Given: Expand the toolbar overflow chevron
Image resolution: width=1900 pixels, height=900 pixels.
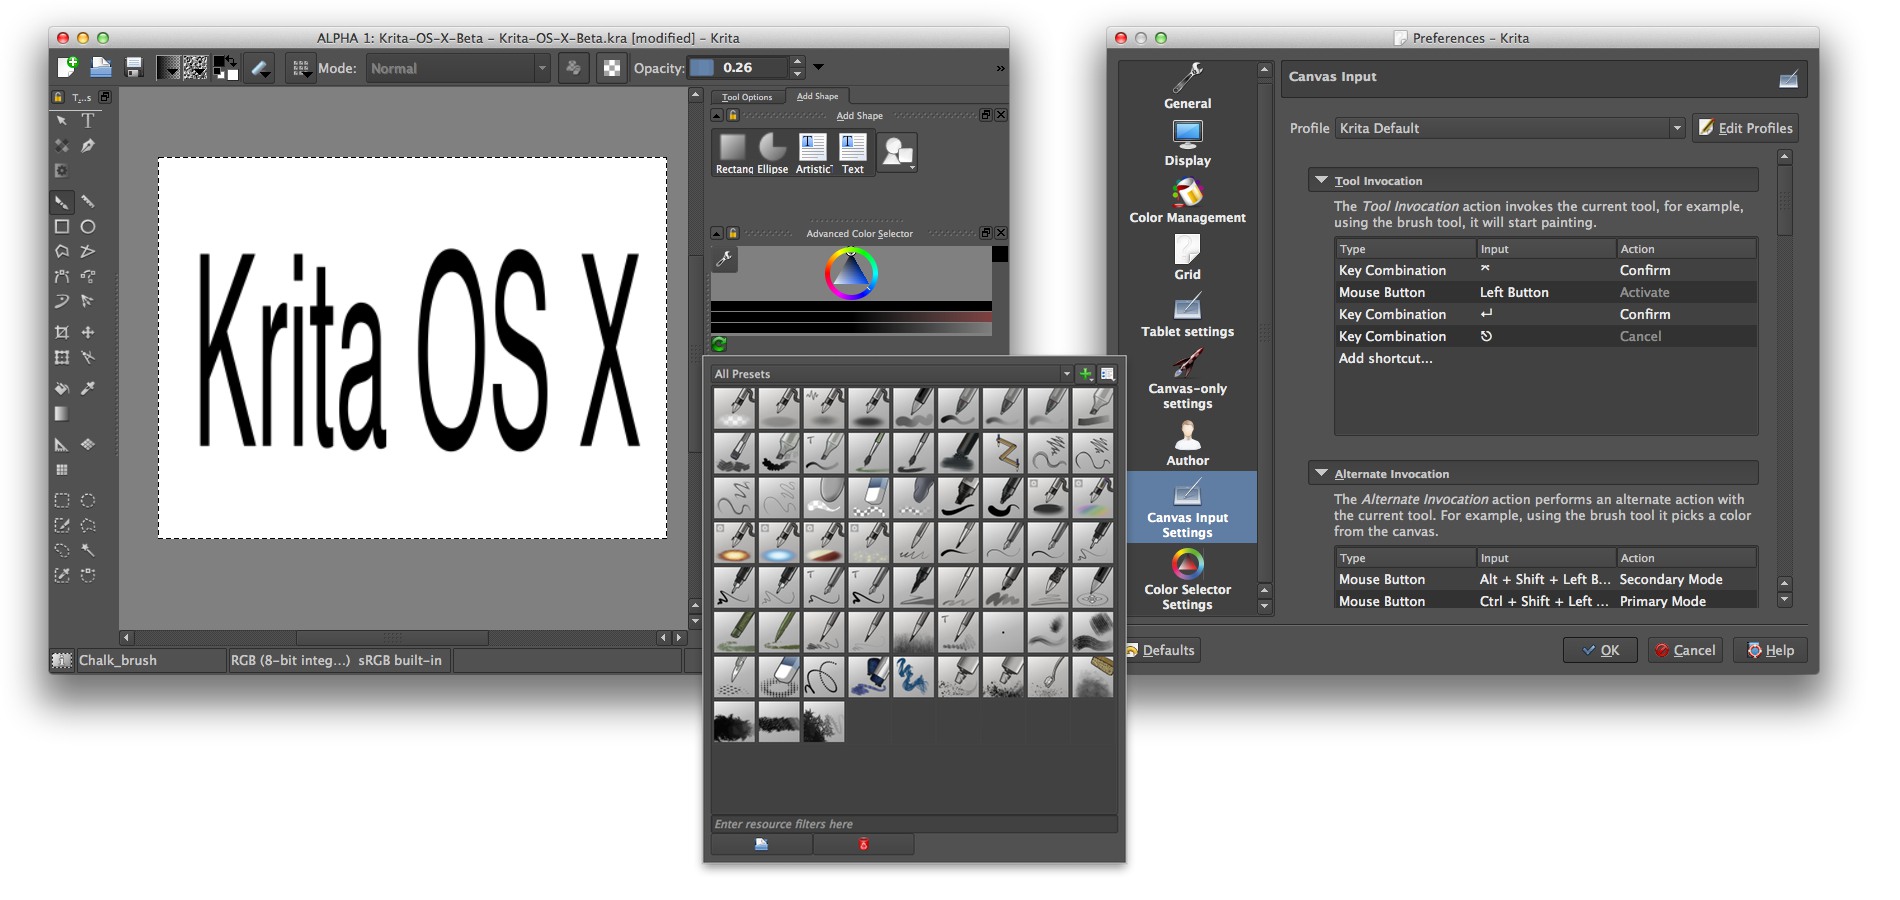Looking at the screenshot, I should (1000, 68).
